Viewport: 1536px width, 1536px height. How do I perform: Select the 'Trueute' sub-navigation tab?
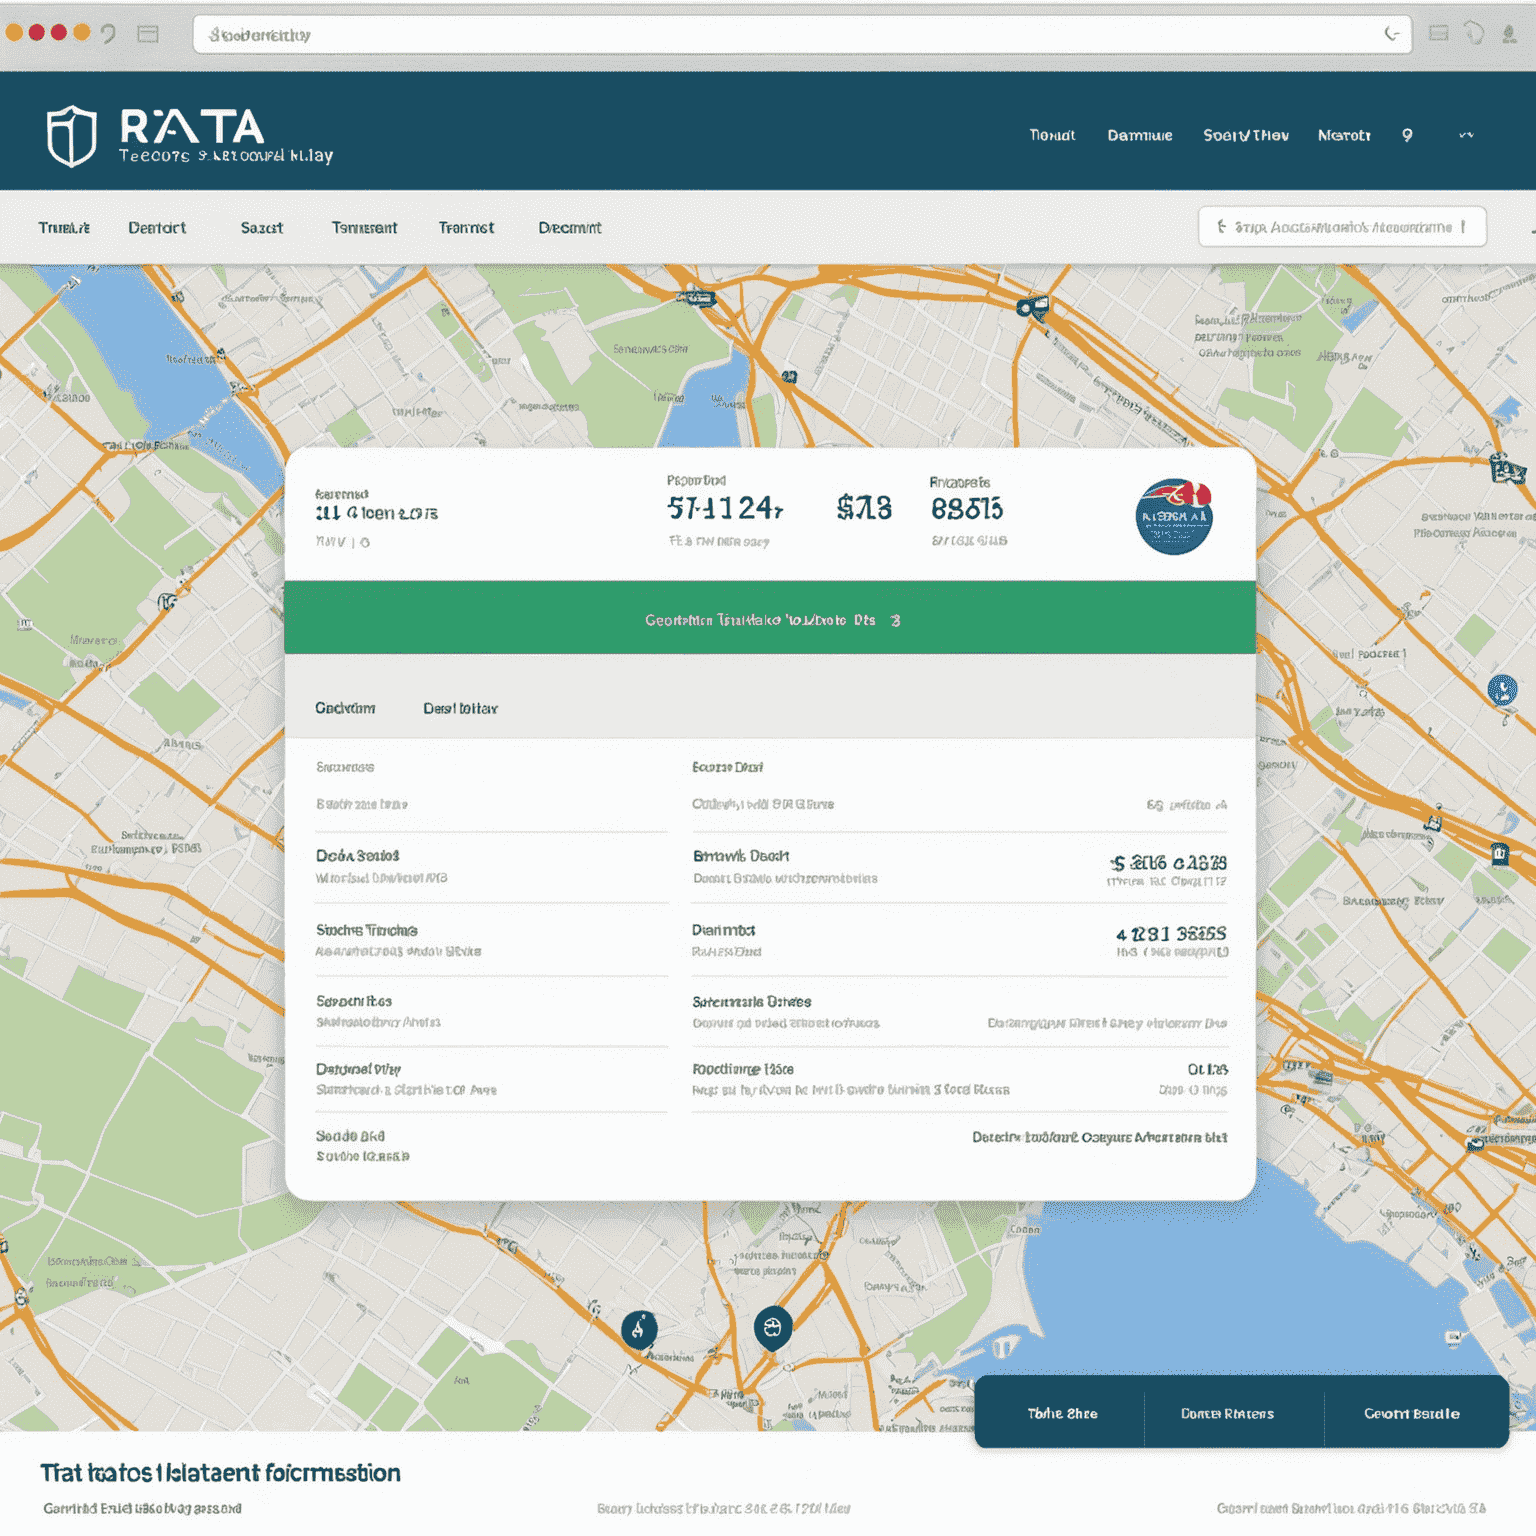coord(64,228)
